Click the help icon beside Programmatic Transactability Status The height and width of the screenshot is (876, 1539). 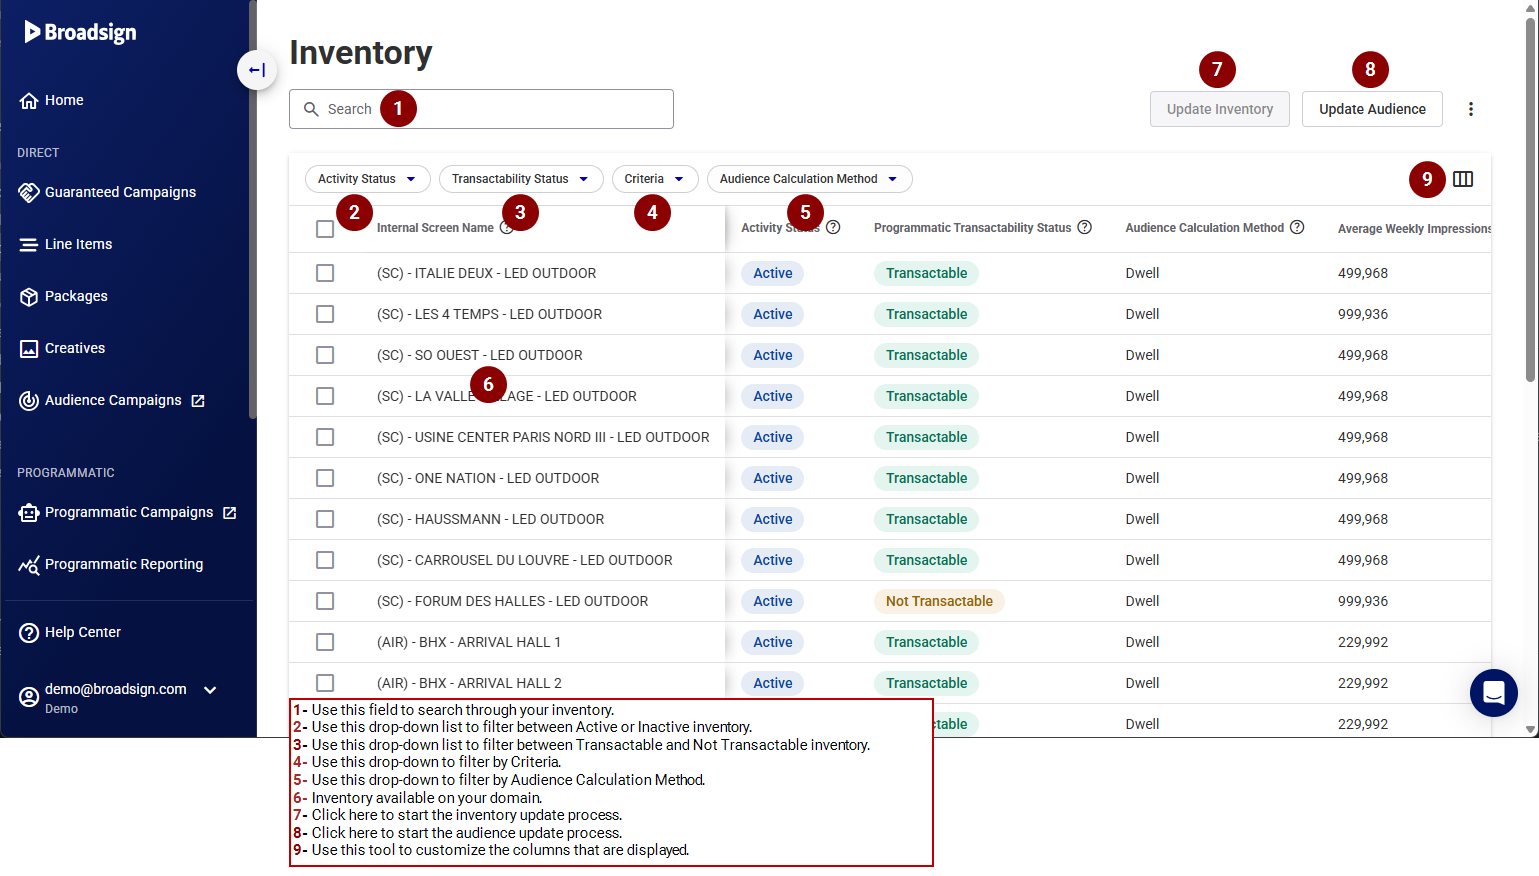point(1084,228)
